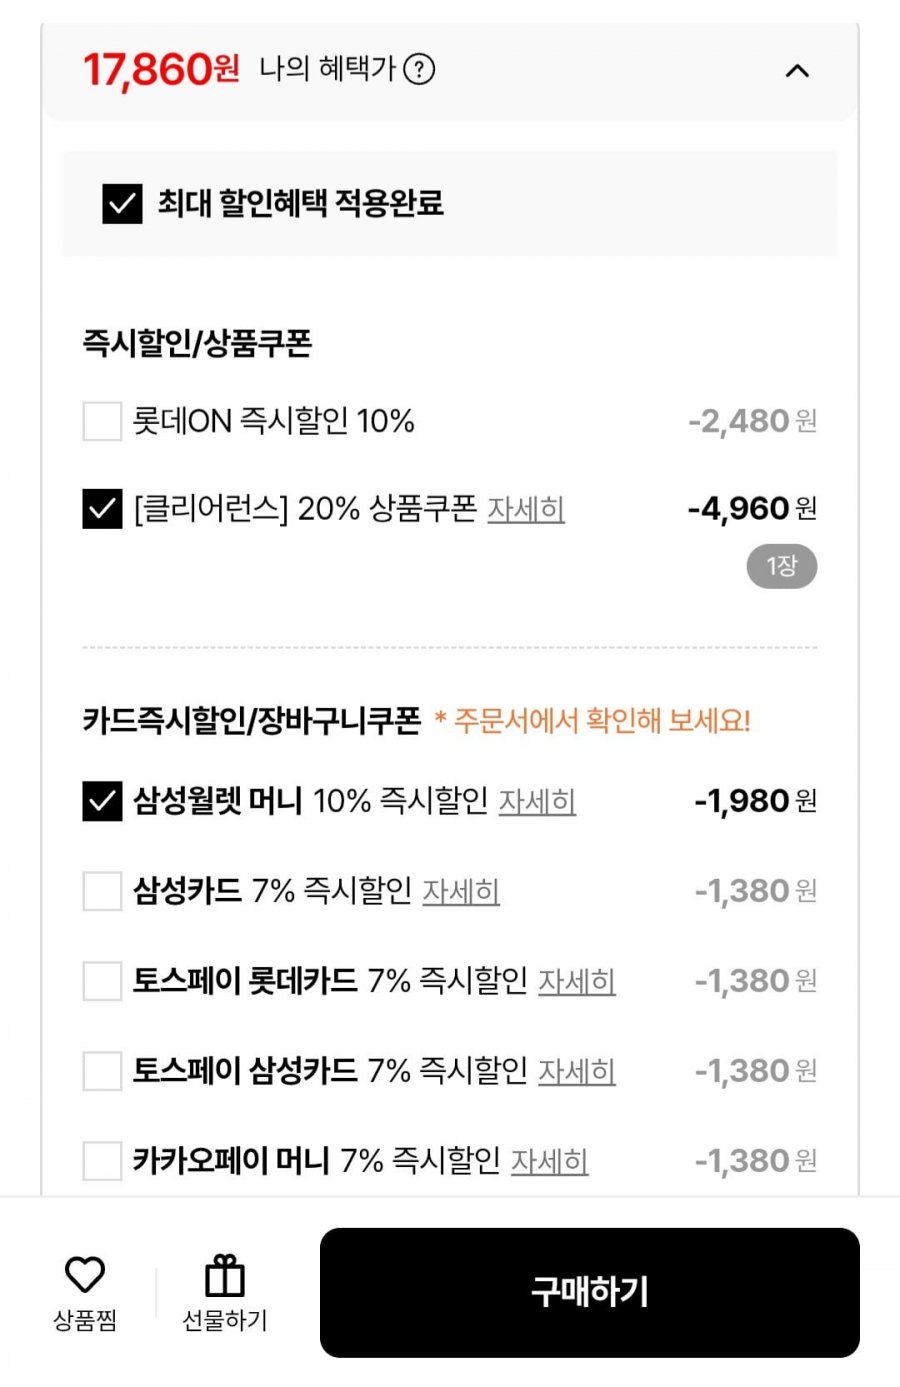This screenshot has width=900, height=1387.
Task: Collapse the benefit price panel chevron
Action: [x=797, y=71]
